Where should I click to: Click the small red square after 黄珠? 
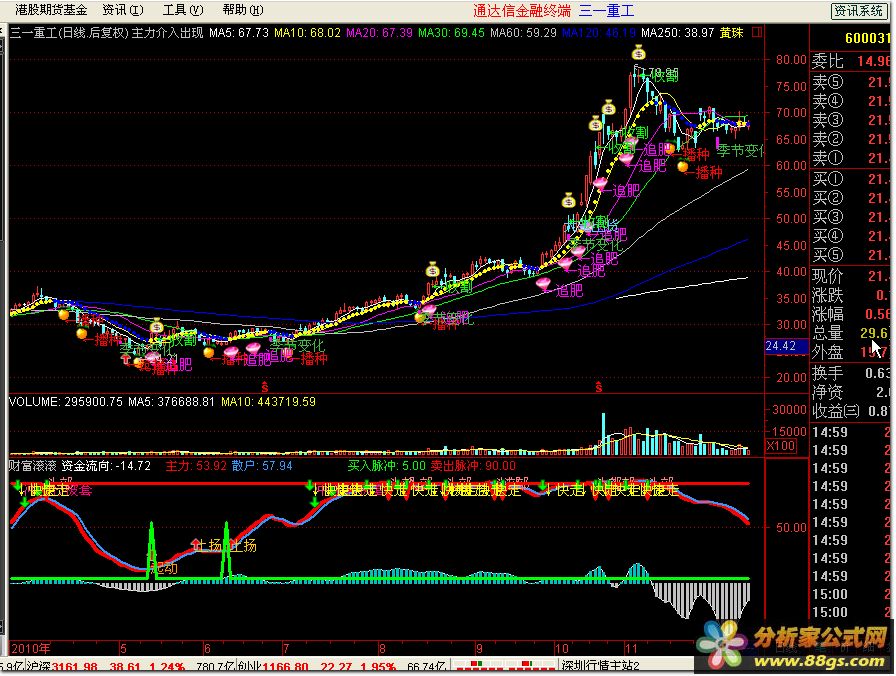757,33
